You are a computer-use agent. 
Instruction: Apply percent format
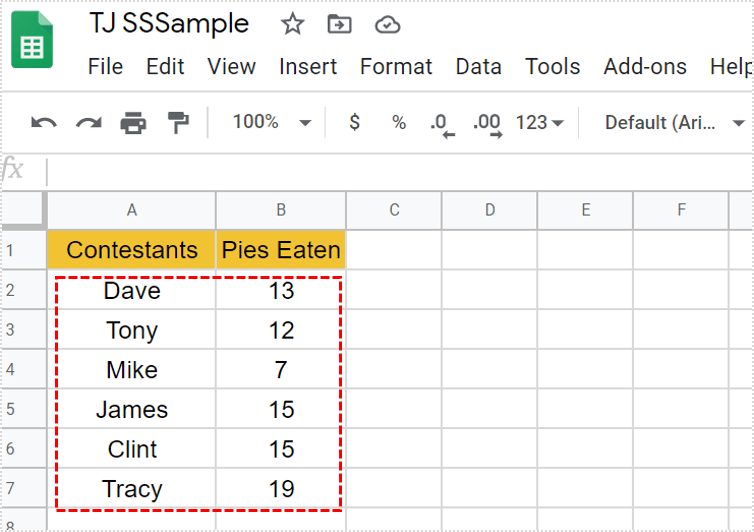399,123
